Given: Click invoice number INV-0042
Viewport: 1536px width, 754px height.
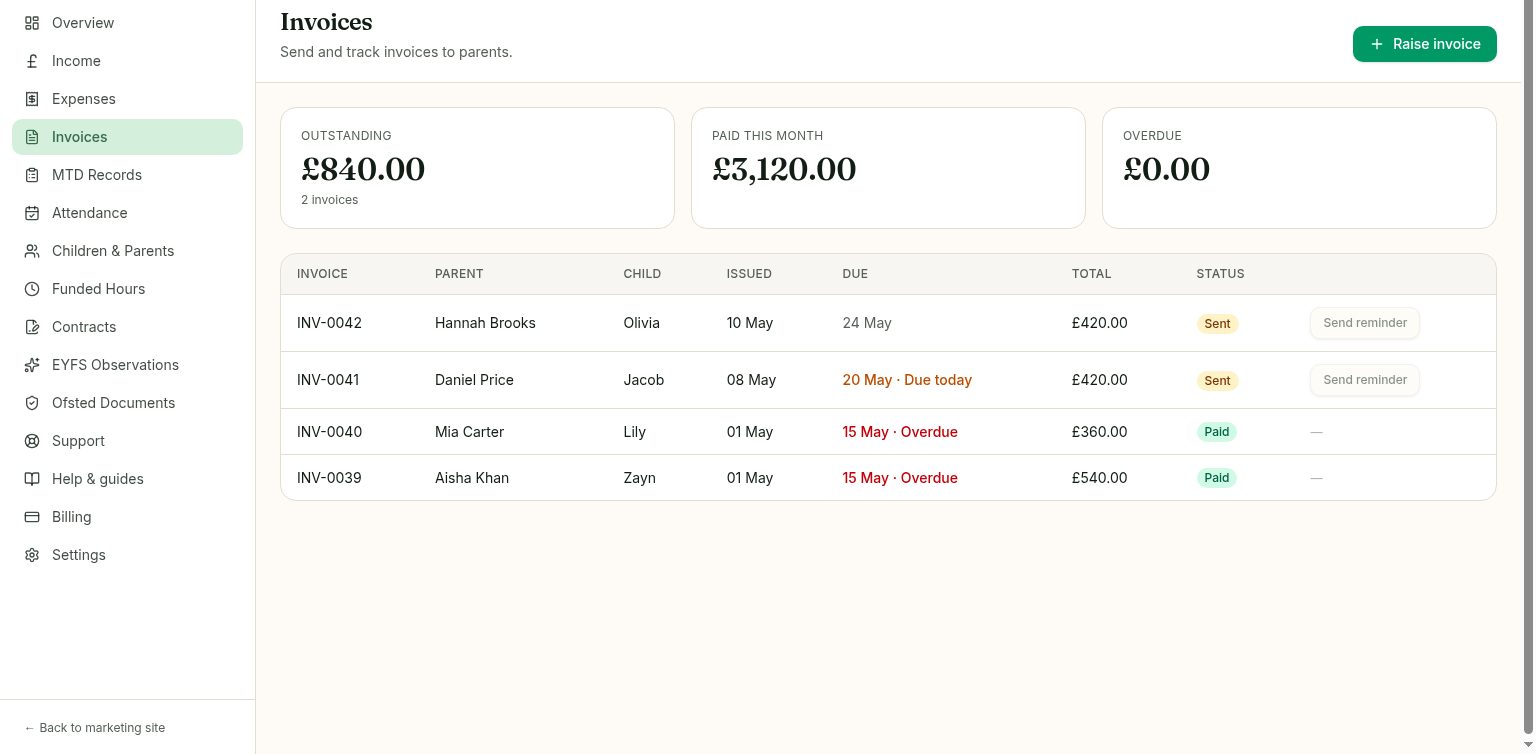Looking at the screenshot, I should pos(329,323).
